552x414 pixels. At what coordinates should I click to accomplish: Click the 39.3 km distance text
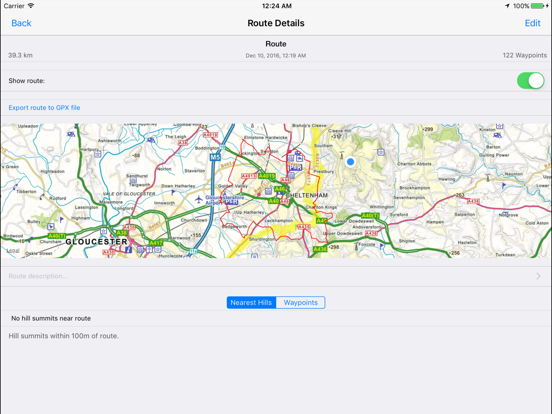pyautogui.click(x=20, y=55)
